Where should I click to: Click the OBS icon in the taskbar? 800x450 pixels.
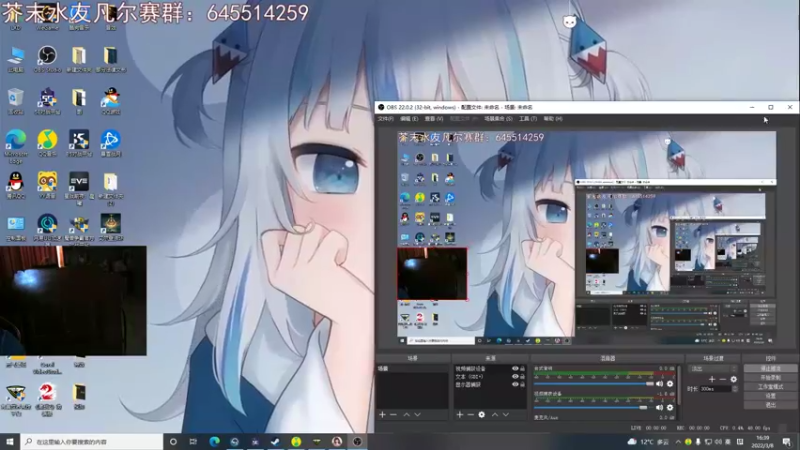point(357,441)
